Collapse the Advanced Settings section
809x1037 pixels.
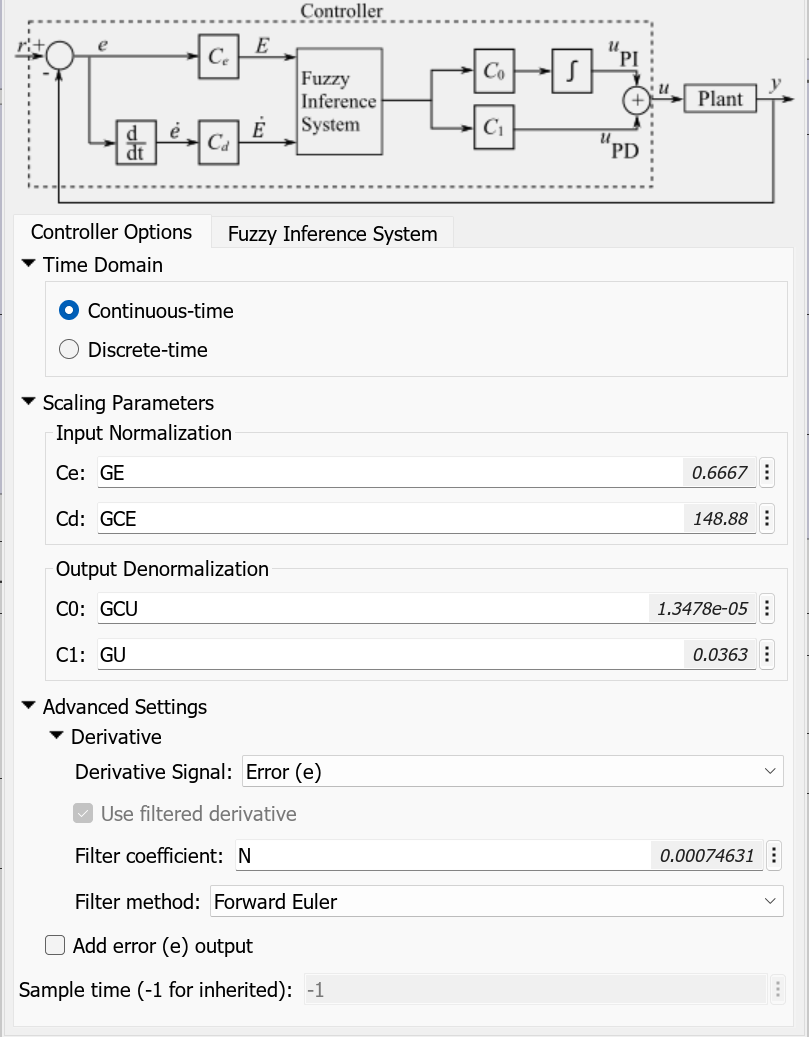coord(28,707)
